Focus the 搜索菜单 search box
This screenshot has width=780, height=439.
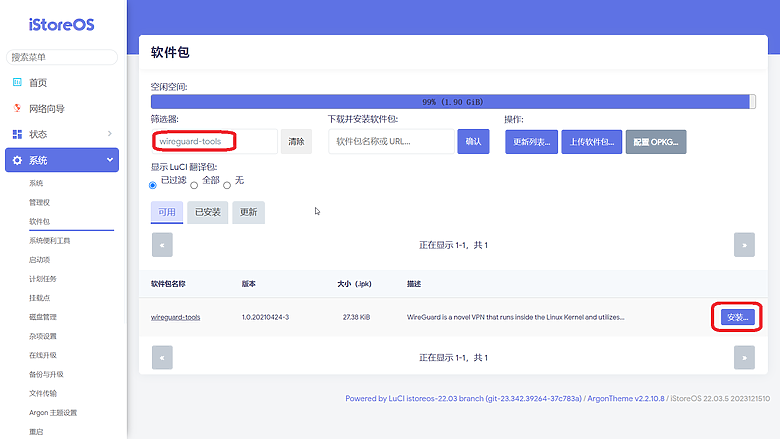(62, 57)
